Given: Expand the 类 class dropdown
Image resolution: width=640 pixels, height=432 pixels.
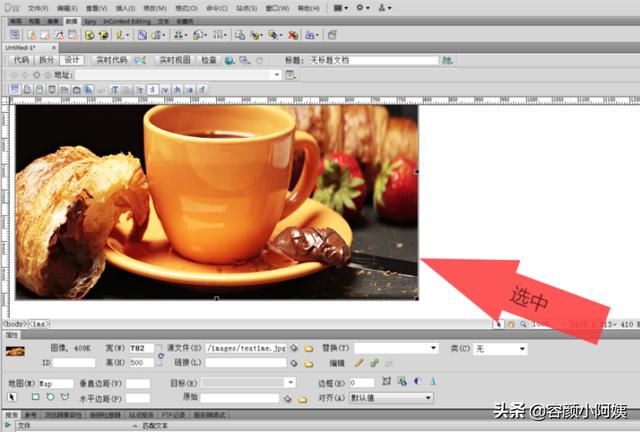Looking at the screenshot, I should 500,349.
